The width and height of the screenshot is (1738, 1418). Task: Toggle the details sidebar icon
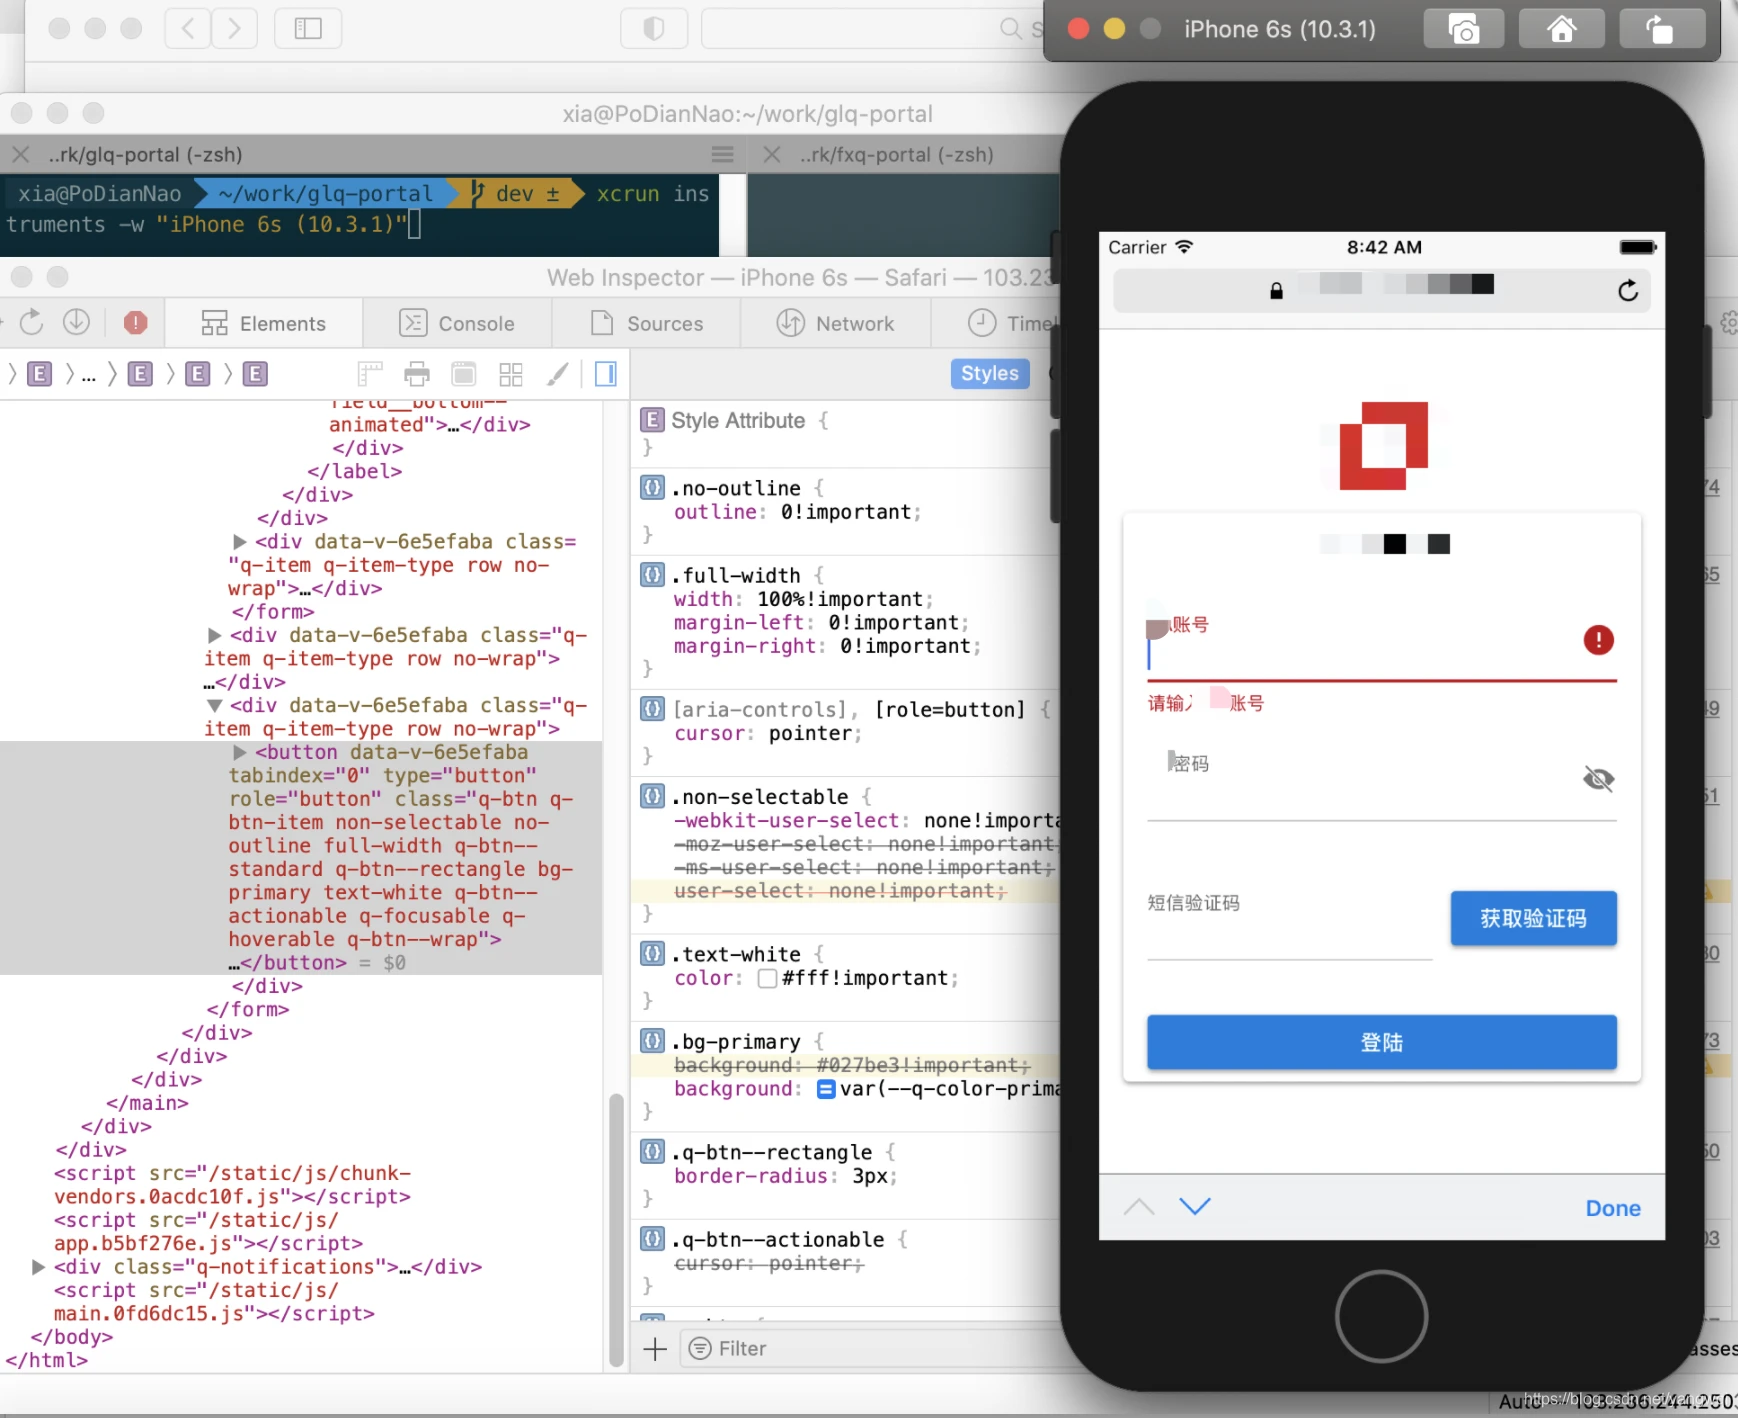(606, 374)
